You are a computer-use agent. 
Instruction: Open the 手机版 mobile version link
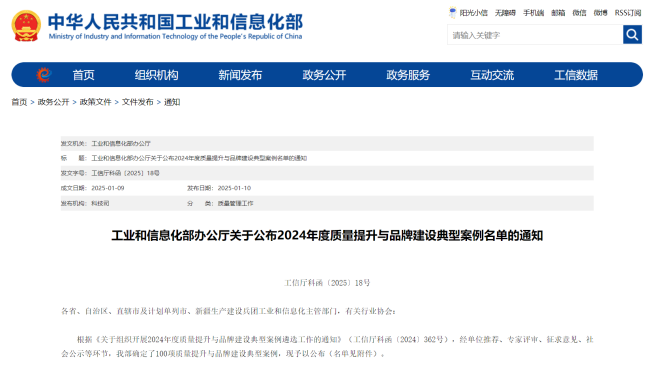534,13
